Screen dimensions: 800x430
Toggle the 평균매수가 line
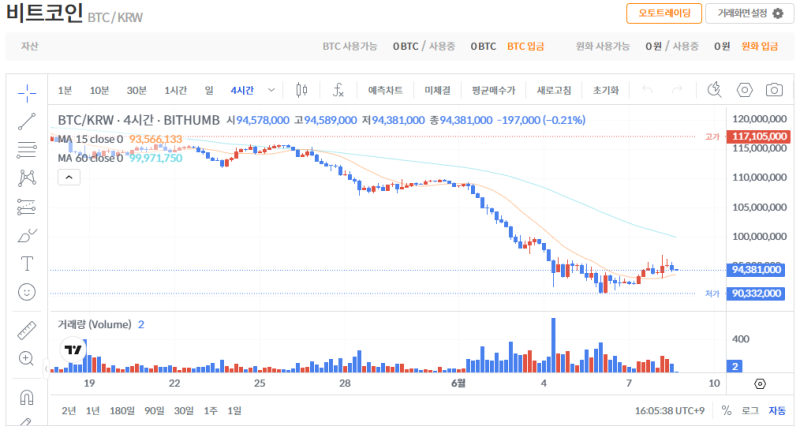493,90
